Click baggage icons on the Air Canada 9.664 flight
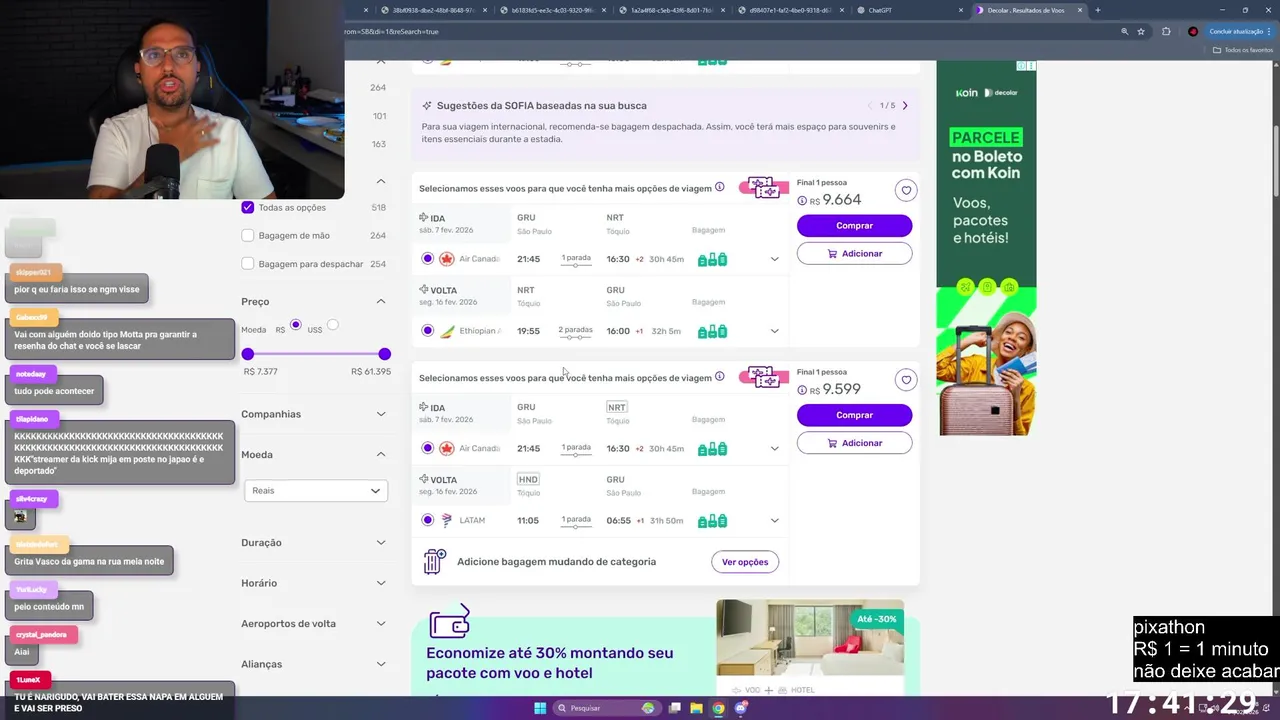This screenshot has height=720, width=1280. [712, 259]
